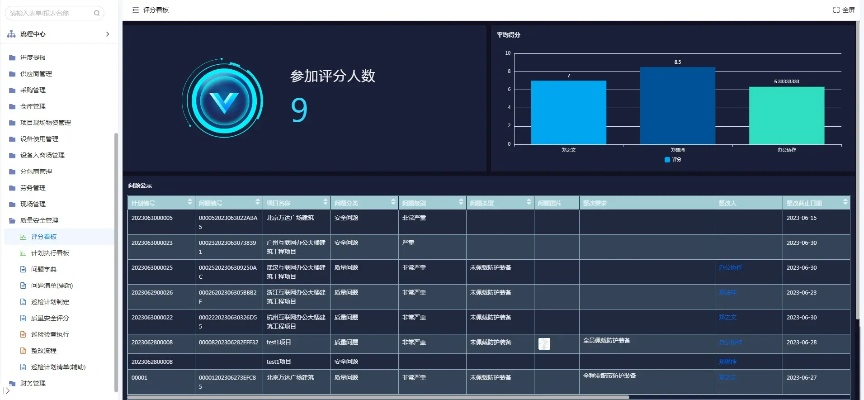Open 计划执行看板 in the sidebar menu
864x400 pixels.
(48, 253)
